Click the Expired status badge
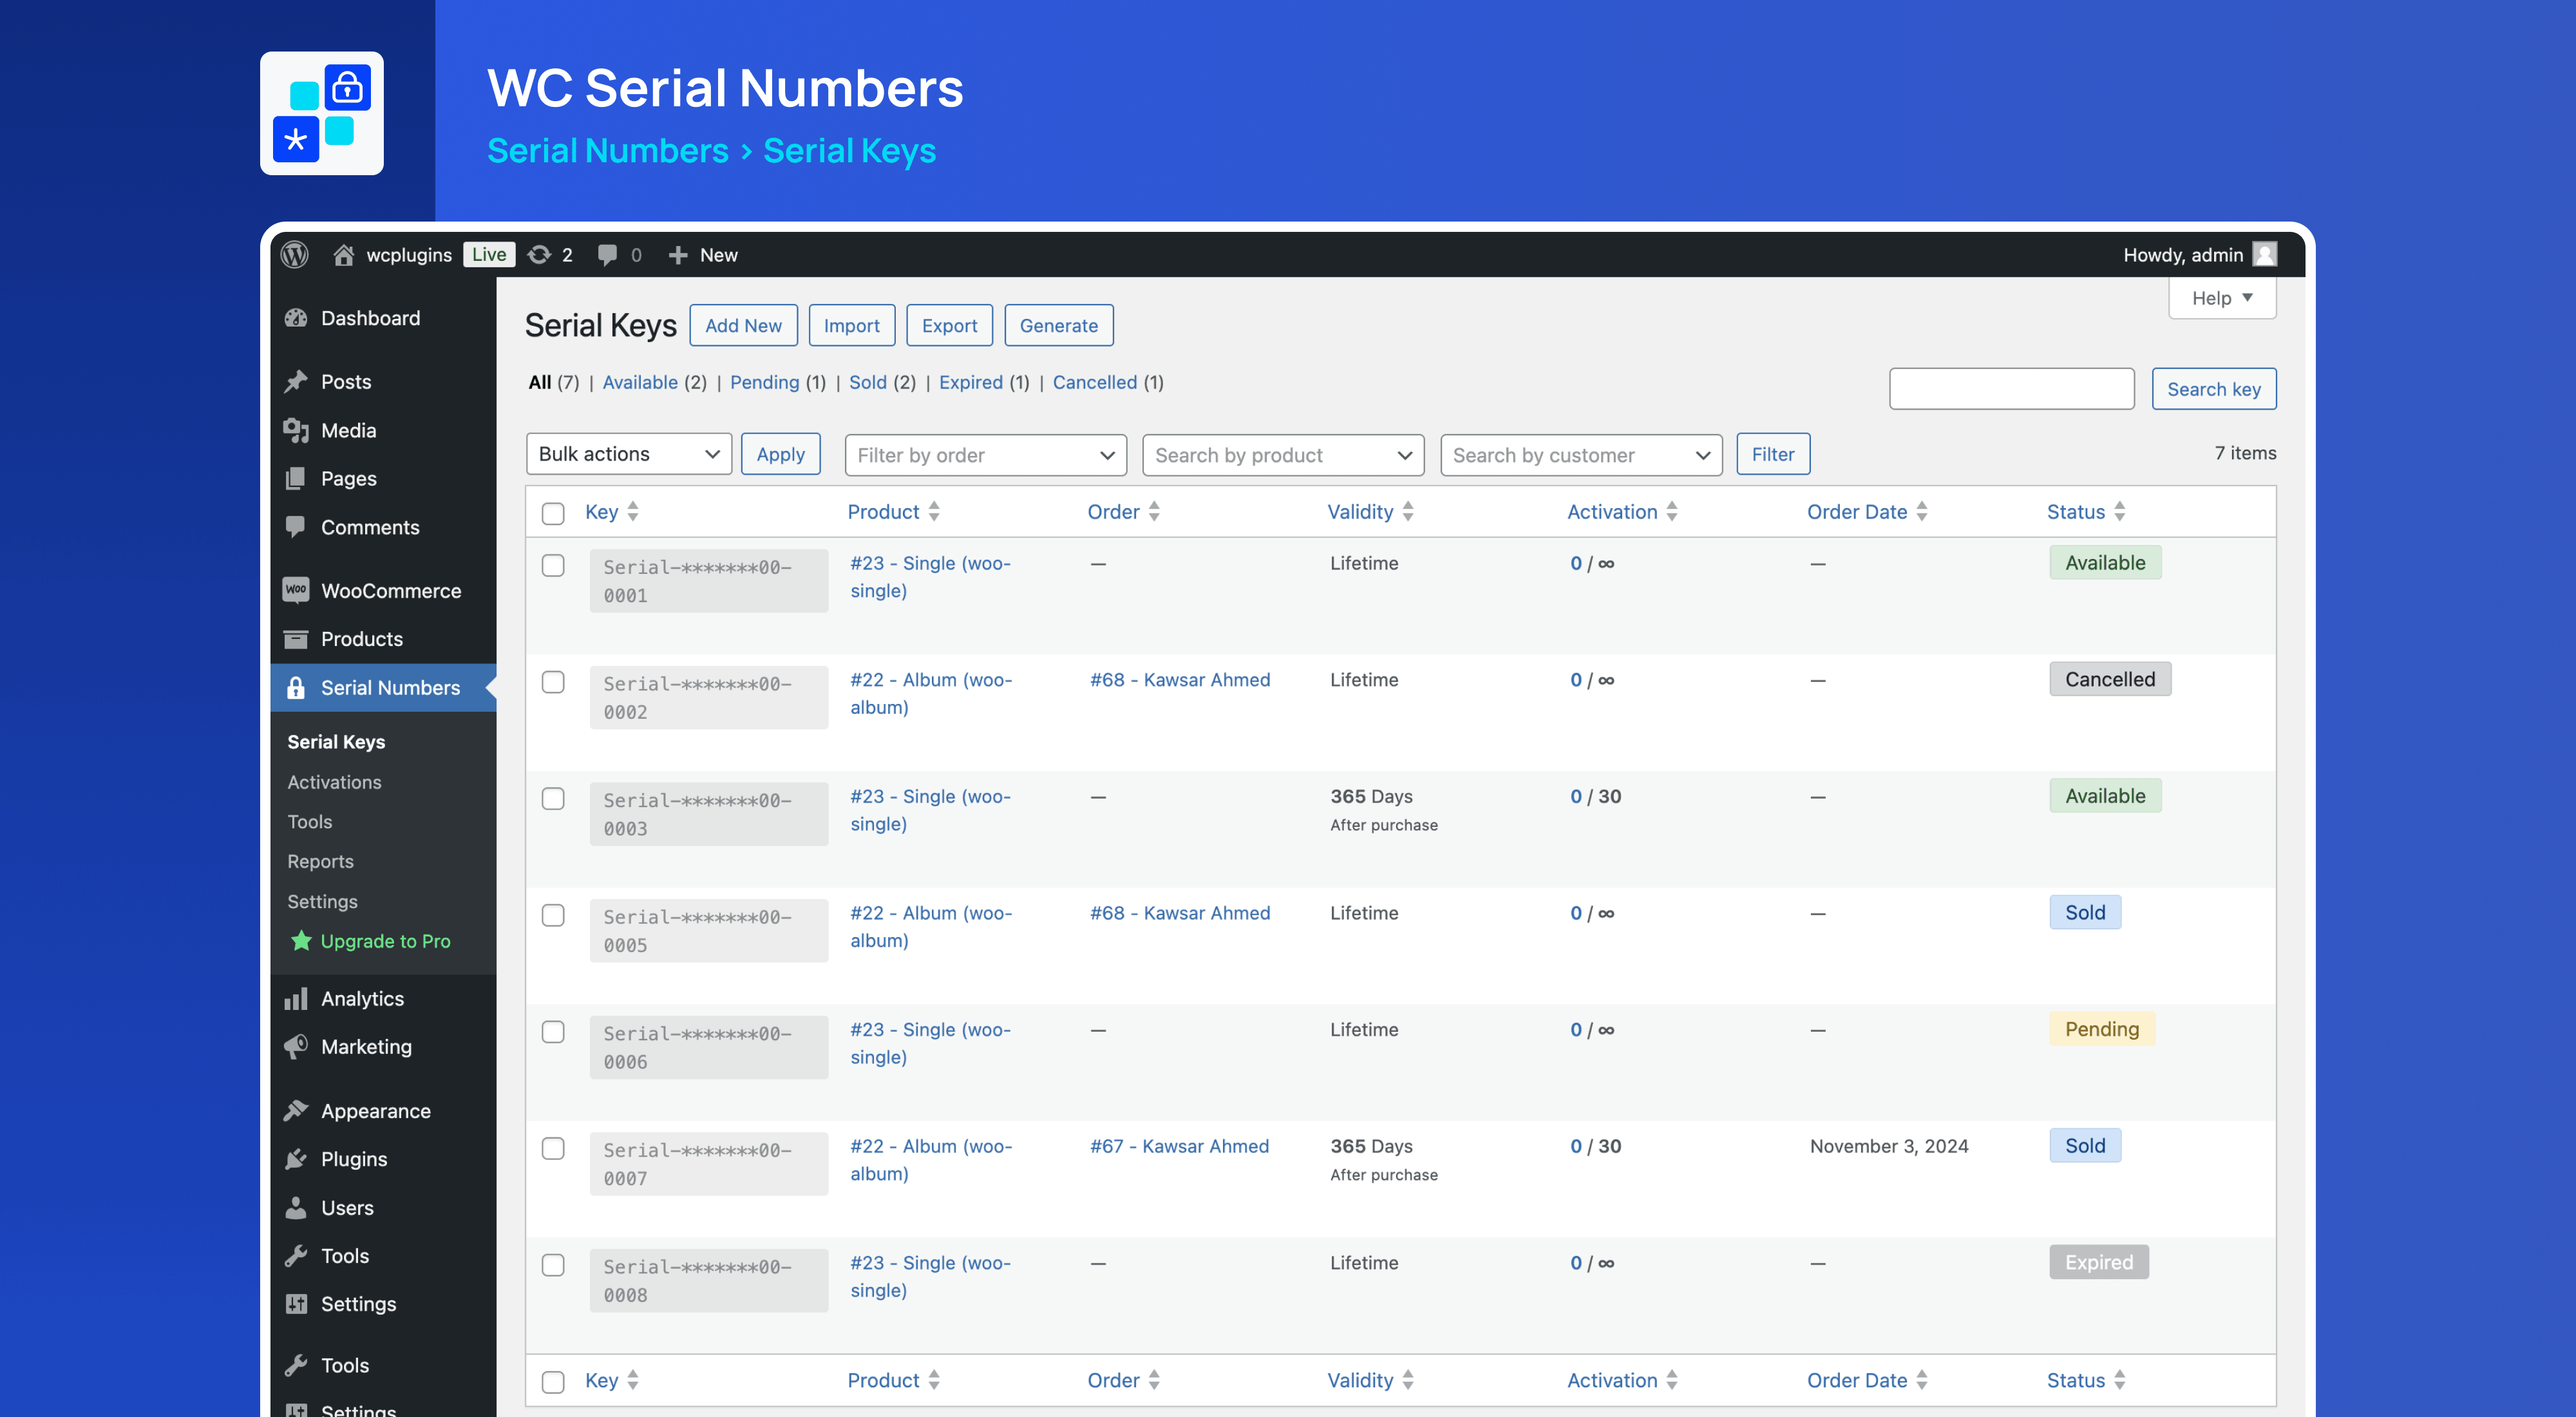The height and width of the screenshot is (1417, 2576). [x=2099, y=1262]
